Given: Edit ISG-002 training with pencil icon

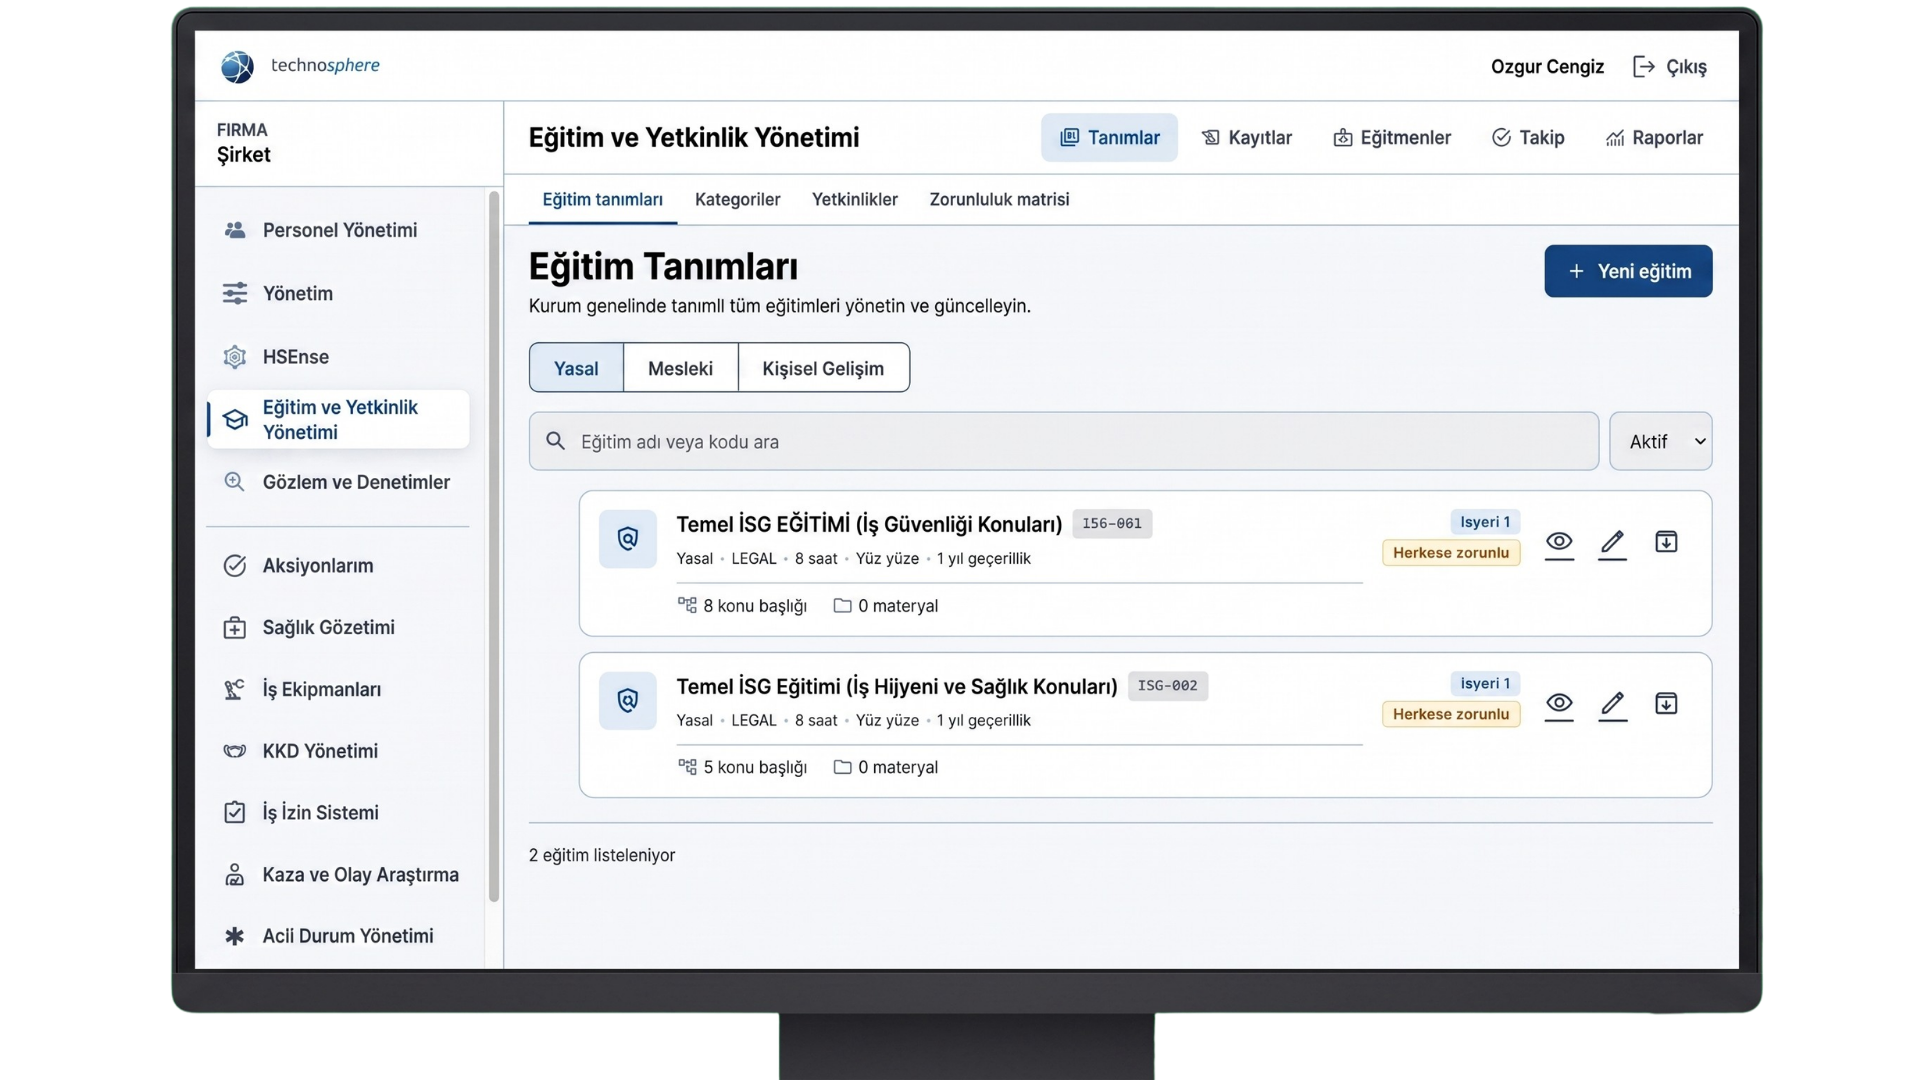Looking at the screenshot, I should click(1613, 705).
